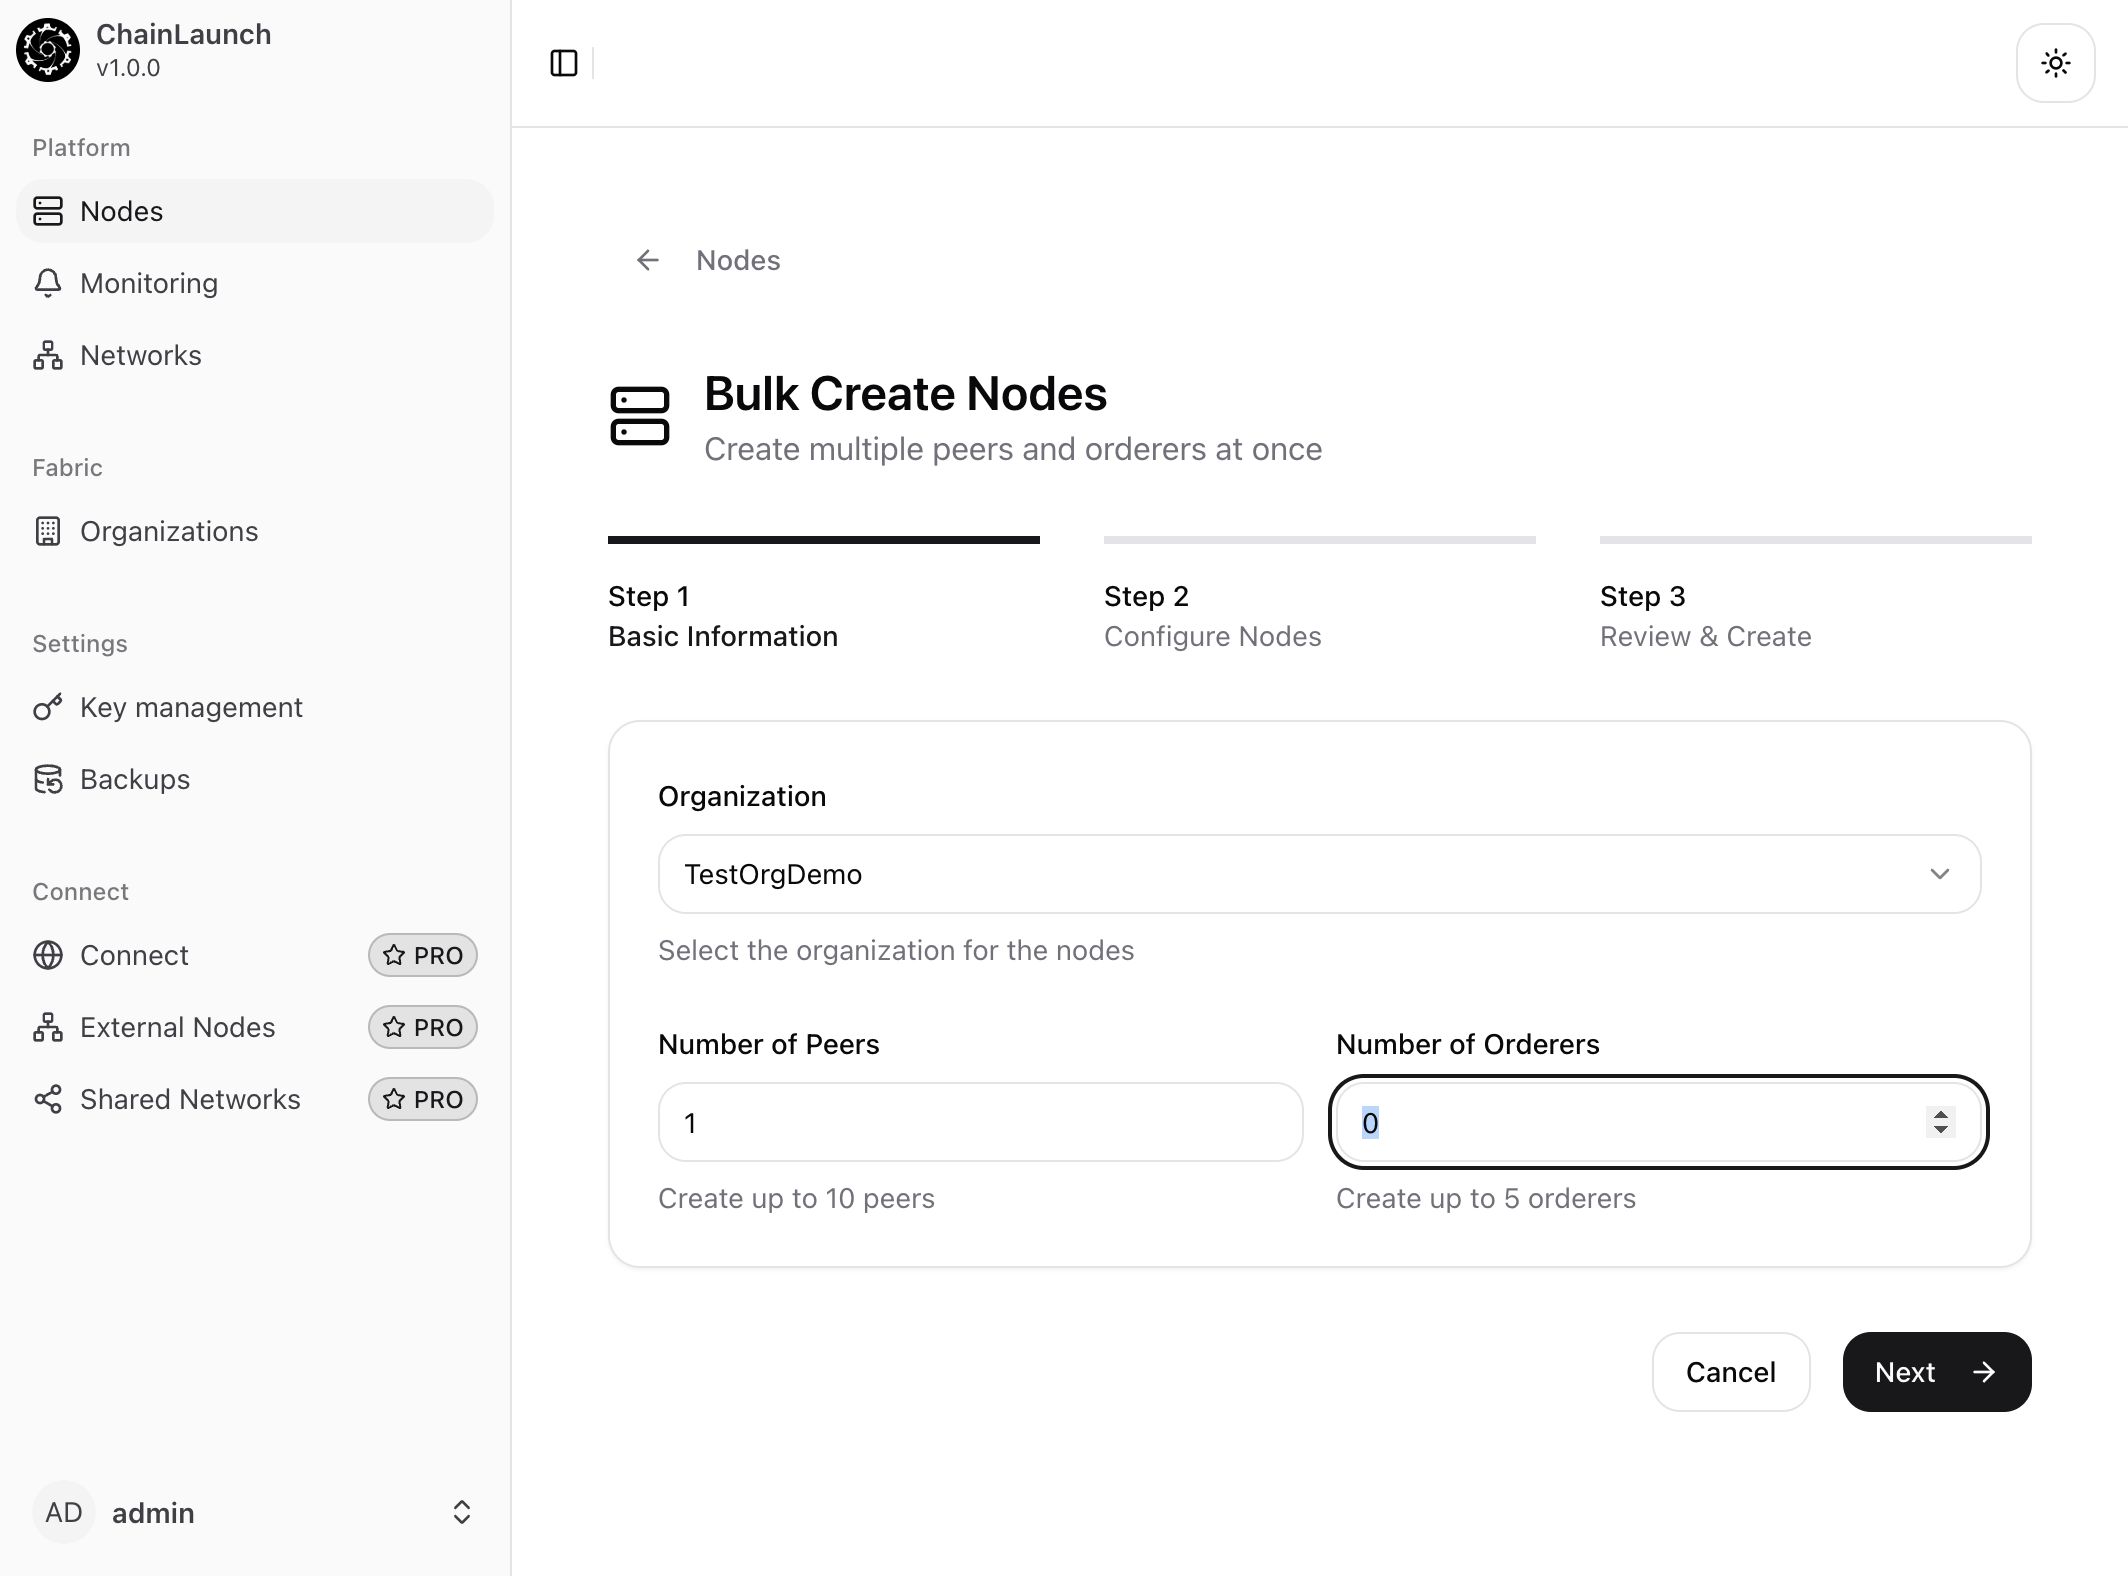Expand the admin user menu chevron
Image resolution: width=2128 pixels, height=1576 pixels.
[x=461, y=1512]
